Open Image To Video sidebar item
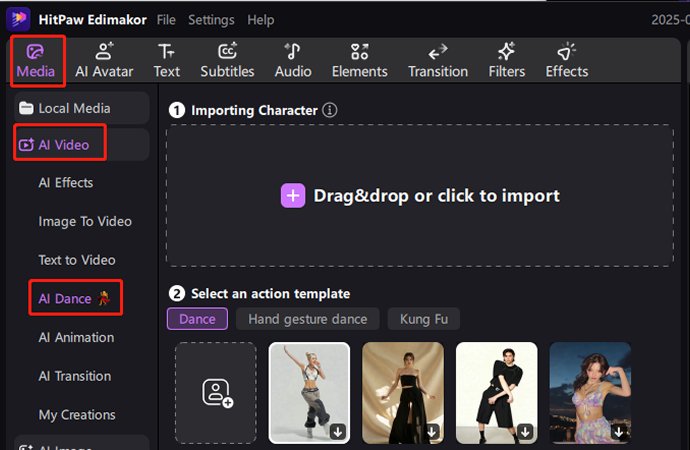This screenshot has height=450, width=690. click(85, 221)
